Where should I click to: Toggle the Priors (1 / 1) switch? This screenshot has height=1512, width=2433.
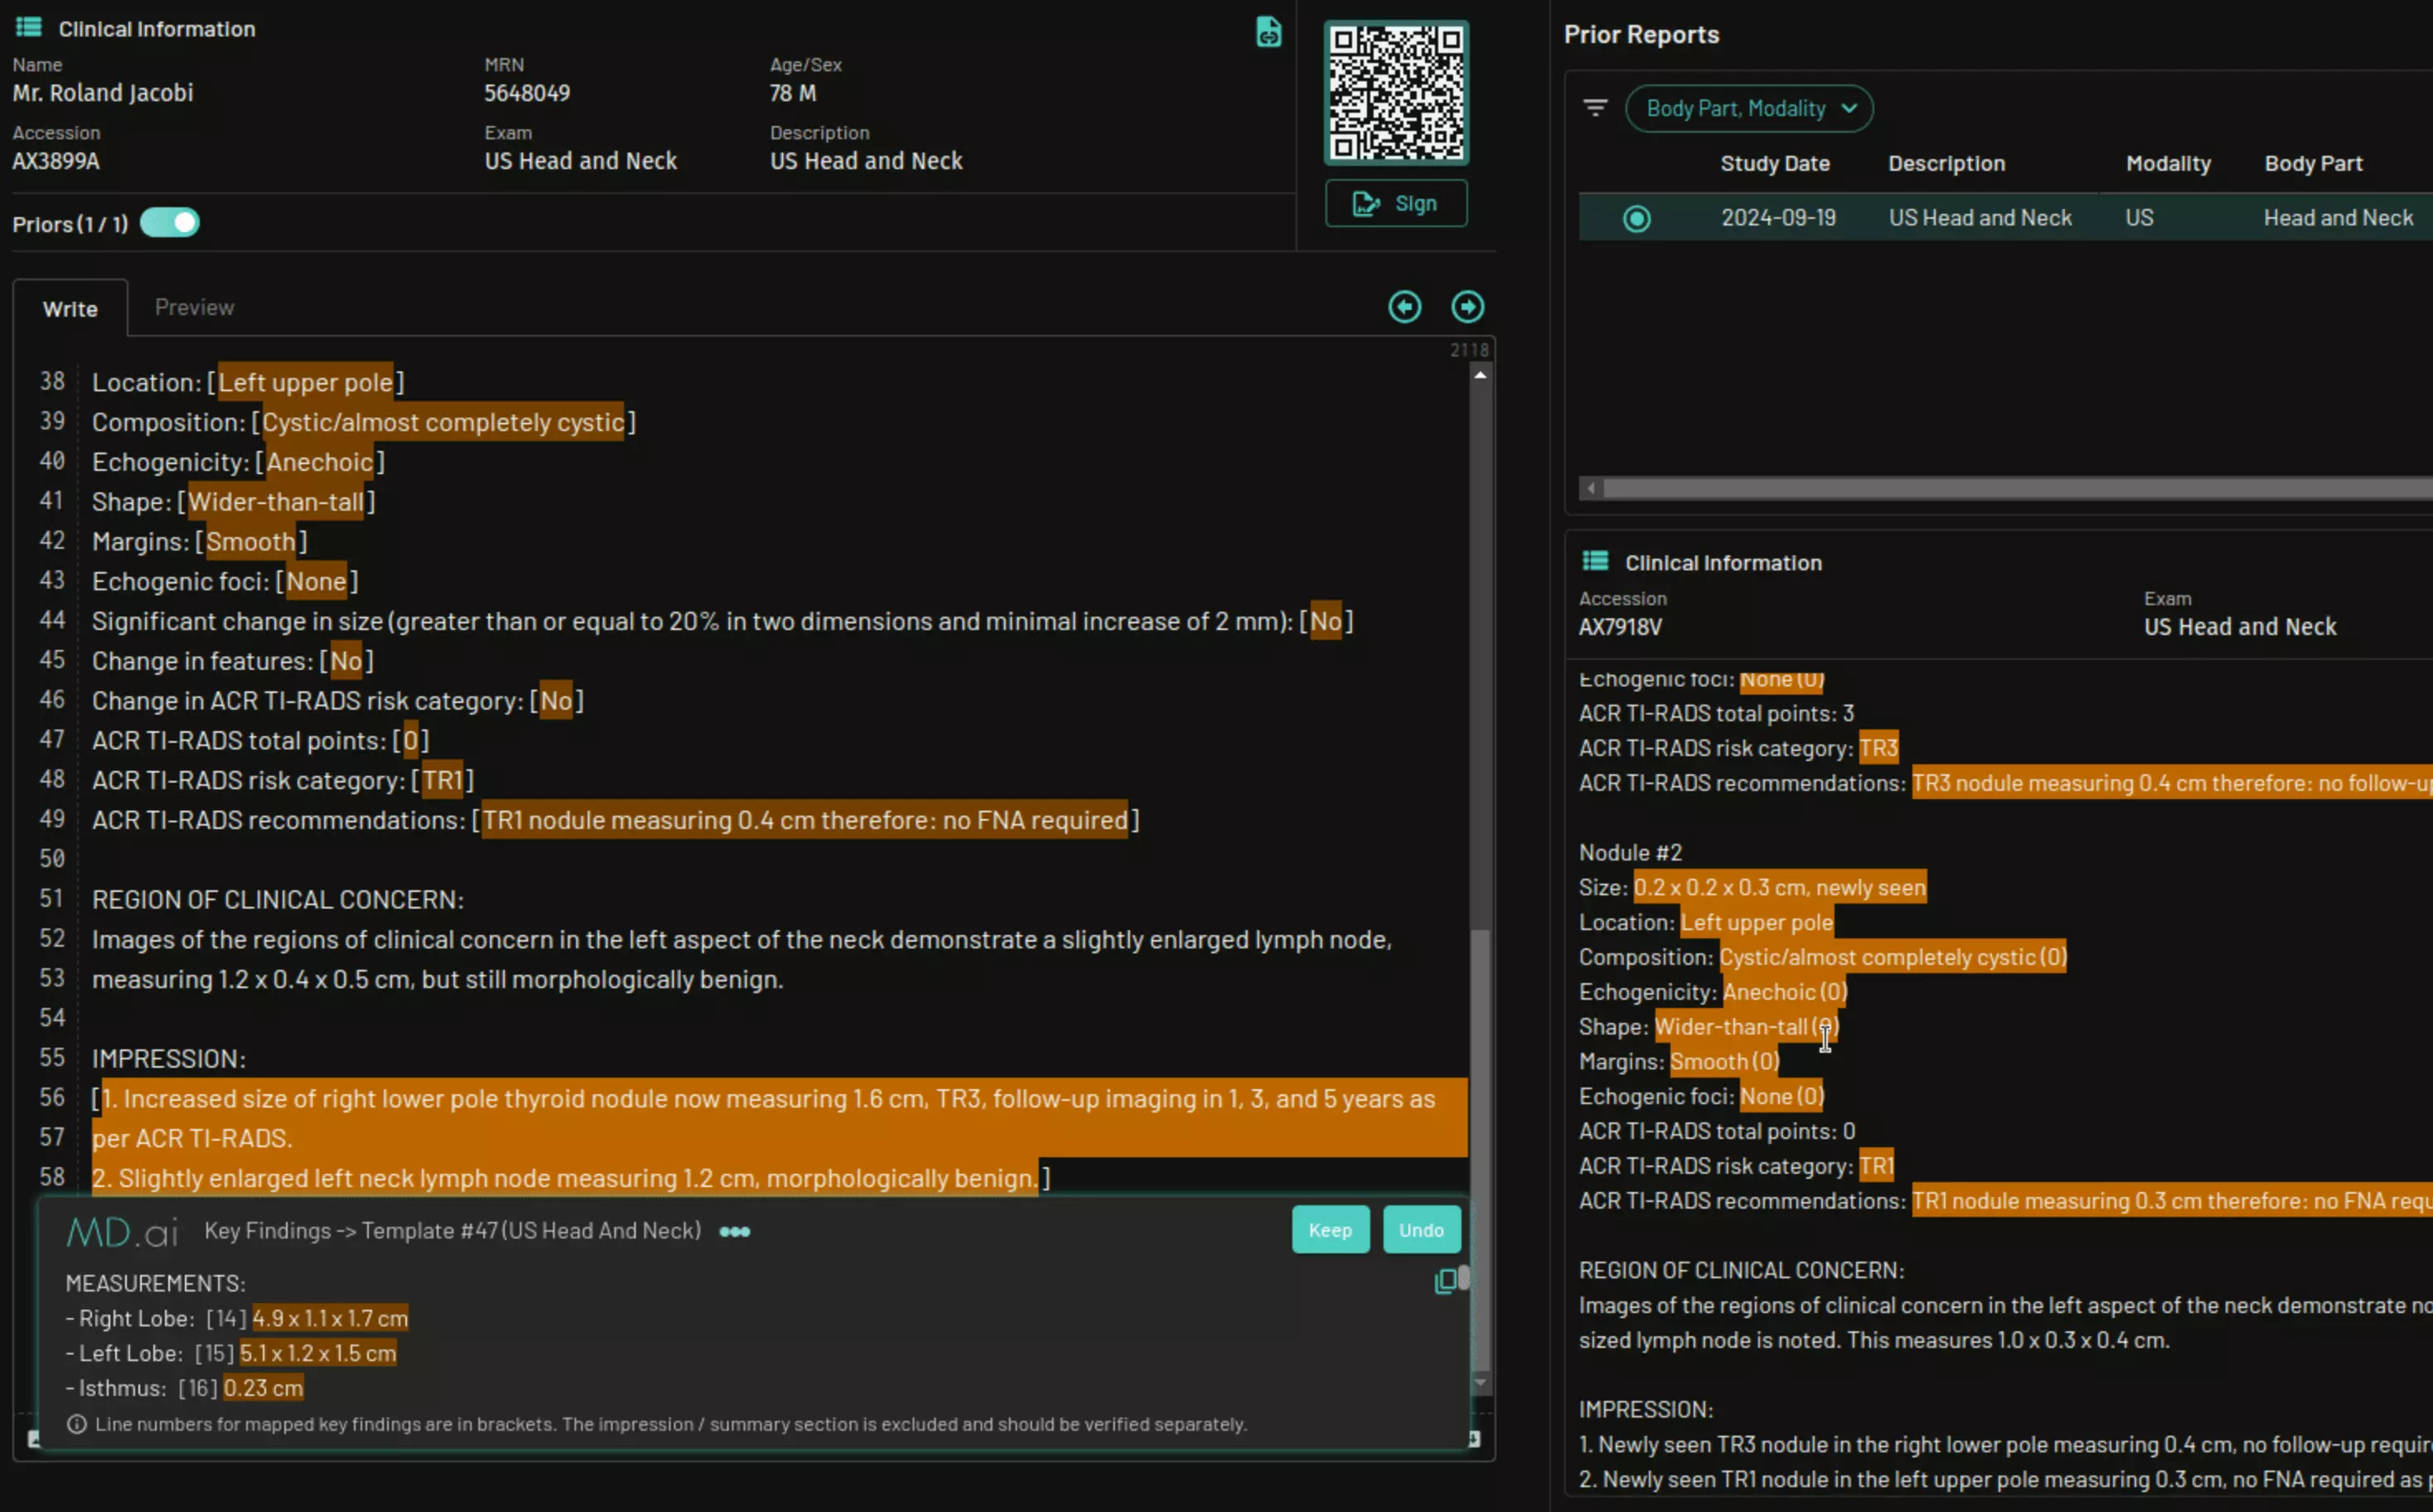[170, 223]
